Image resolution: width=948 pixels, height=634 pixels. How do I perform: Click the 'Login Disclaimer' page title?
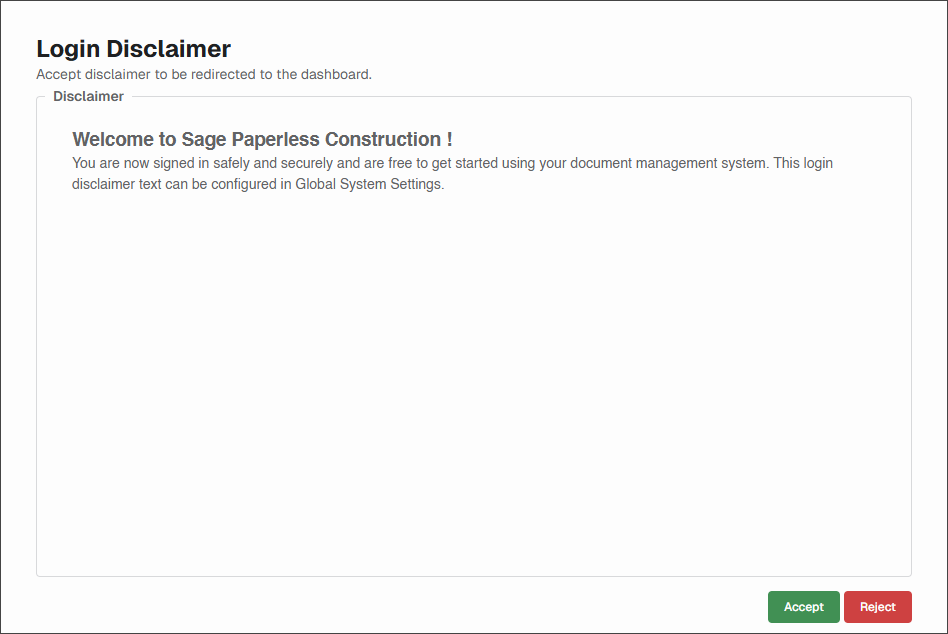134,49
